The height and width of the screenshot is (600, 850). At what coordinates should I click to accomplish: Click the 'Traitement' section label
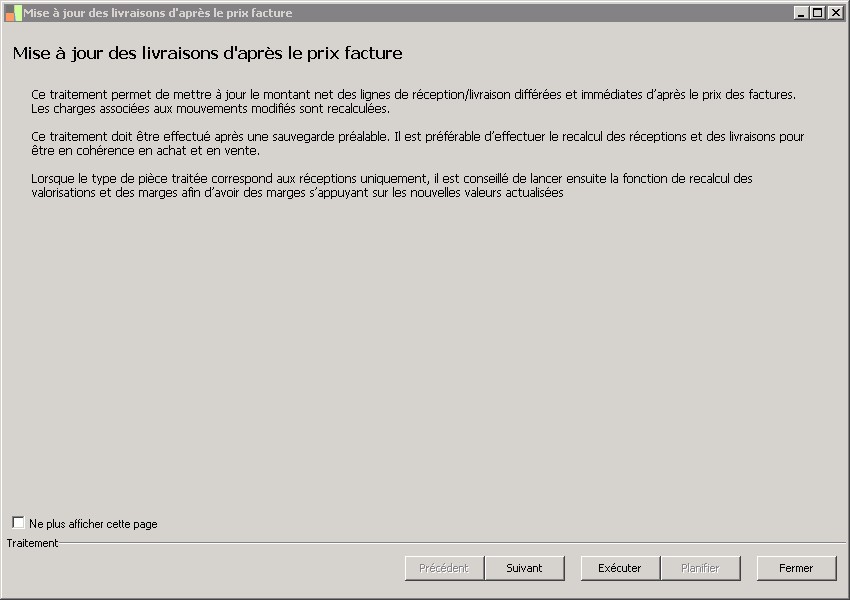(x=33, y=543)
